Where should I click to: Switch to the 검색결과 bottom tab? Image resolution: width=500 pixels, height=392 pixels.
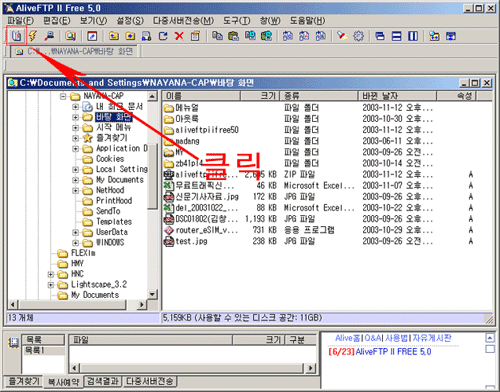(103, 381)
